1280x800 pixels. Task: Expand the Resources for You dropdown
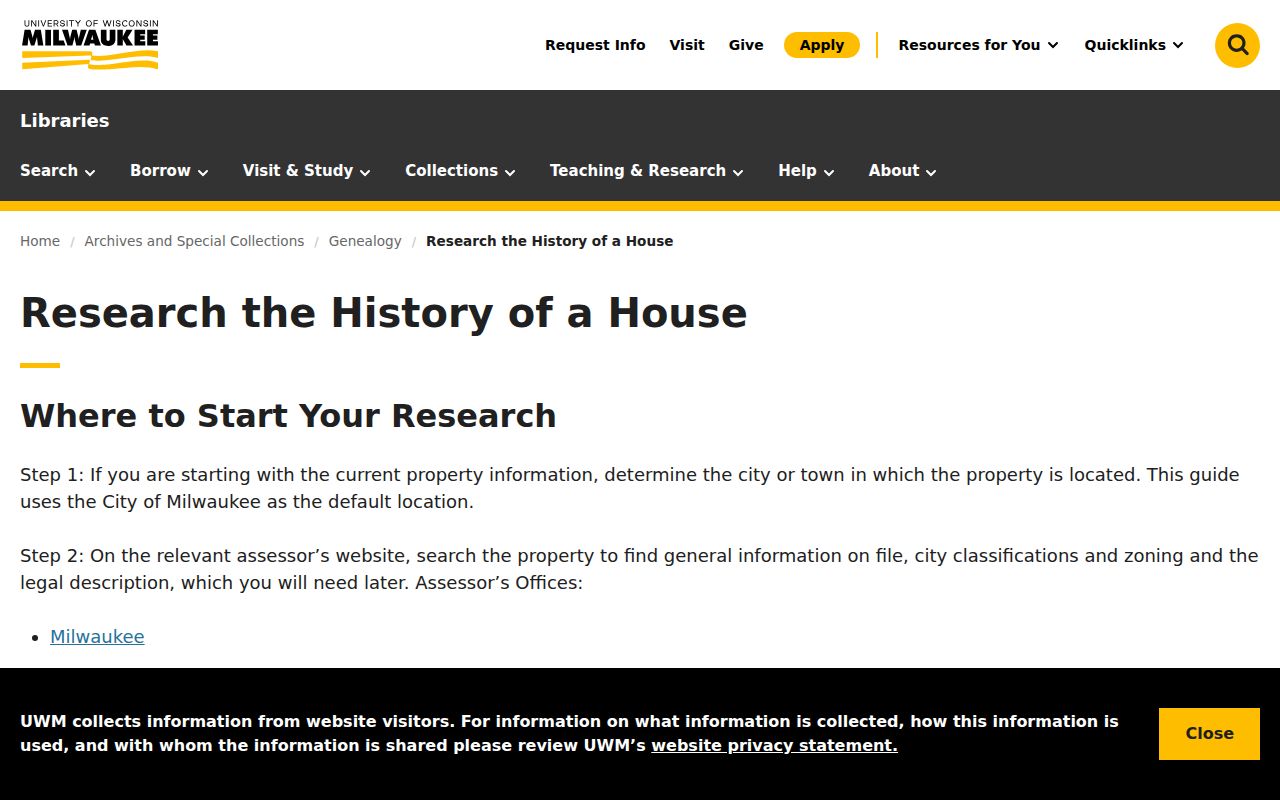[x=978, y=45]
